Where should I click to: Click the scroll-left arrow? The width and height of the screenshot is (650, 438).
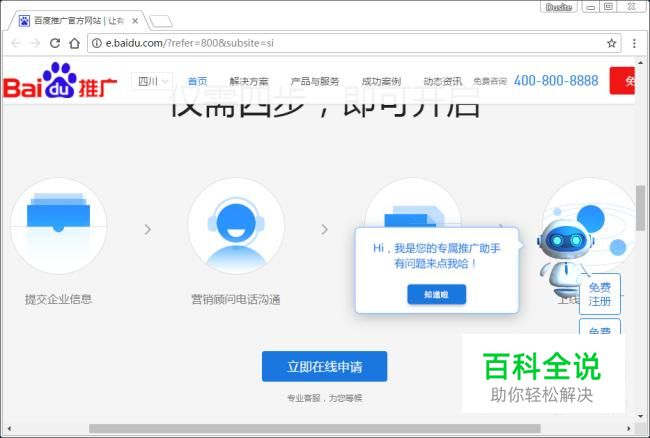(9, 428)
